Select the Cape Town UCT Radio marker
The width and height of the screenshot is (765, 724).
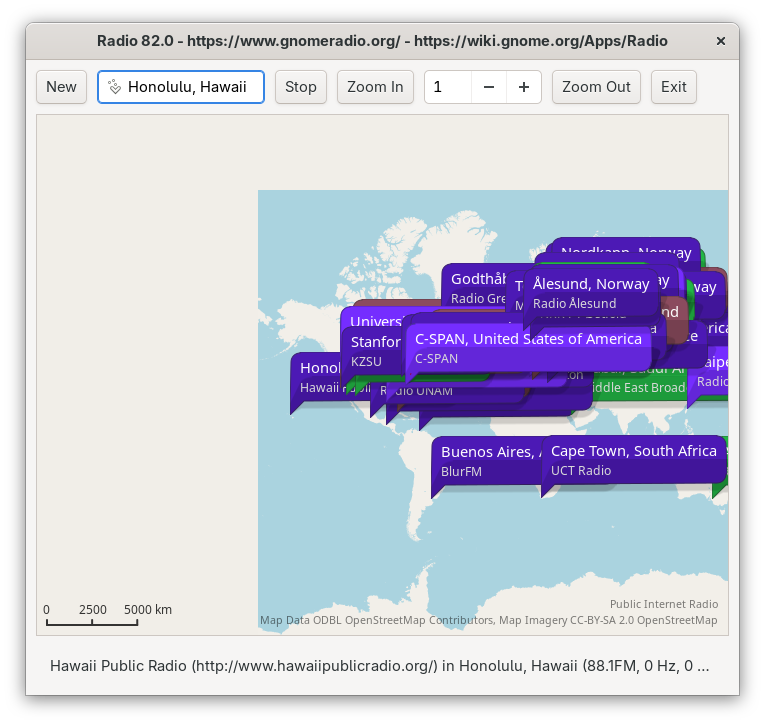coord(634,460)
